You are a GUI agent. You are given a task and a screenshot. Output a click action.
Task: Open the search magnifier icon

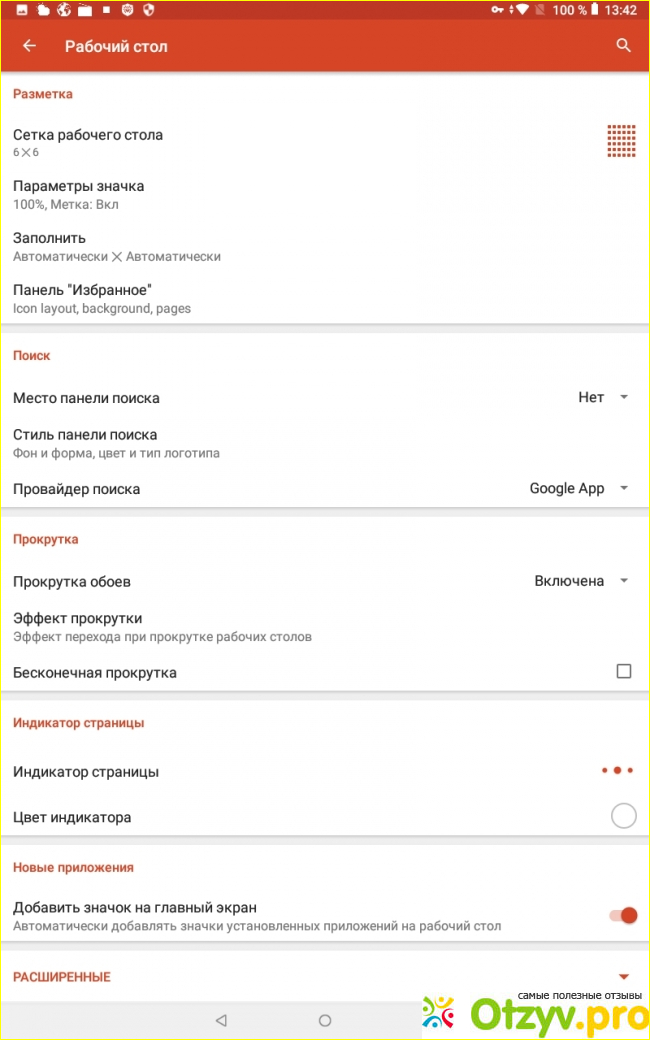tap(623, 45)
